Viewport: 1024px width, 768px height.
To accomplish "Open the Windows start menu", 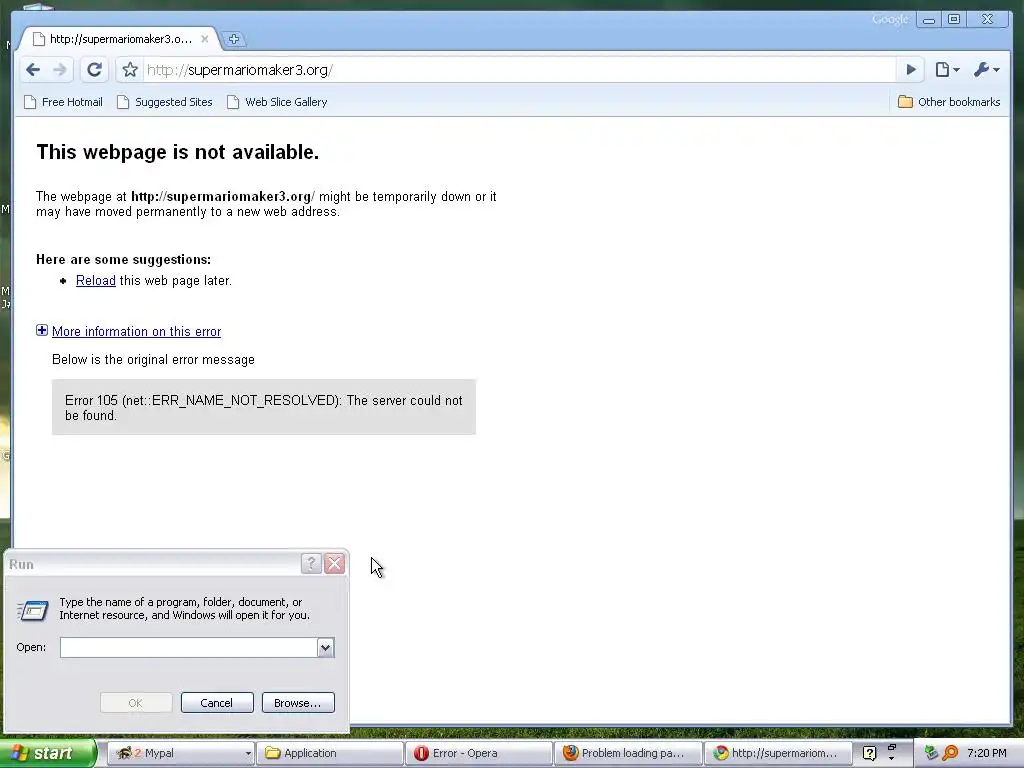I will [x=47, y=753].
